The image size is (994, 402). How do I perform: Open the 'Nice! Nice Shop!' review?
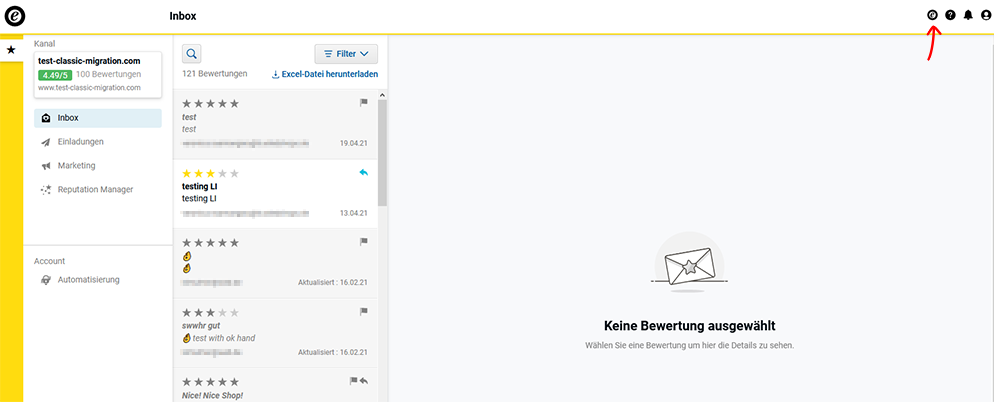tap(275, 385)
